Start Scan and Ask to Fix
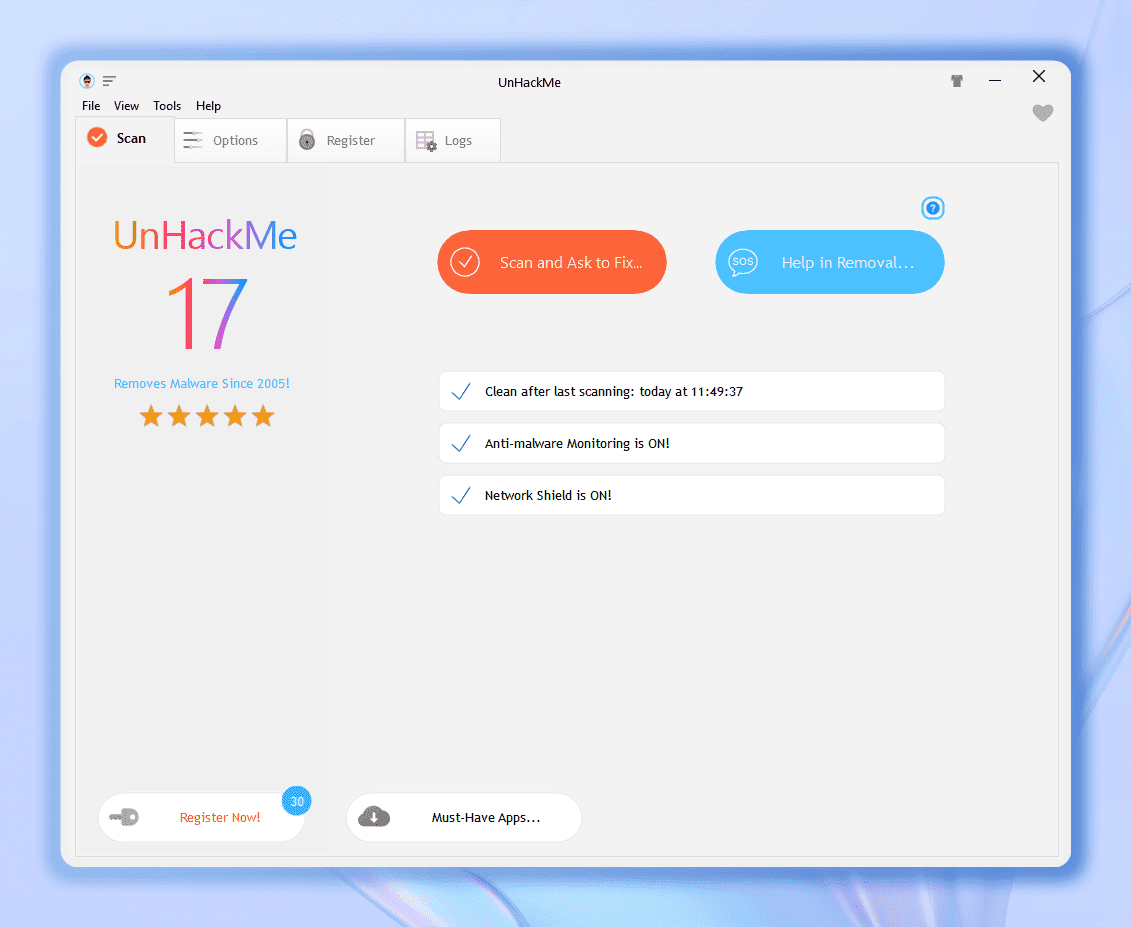 (552, 262)
